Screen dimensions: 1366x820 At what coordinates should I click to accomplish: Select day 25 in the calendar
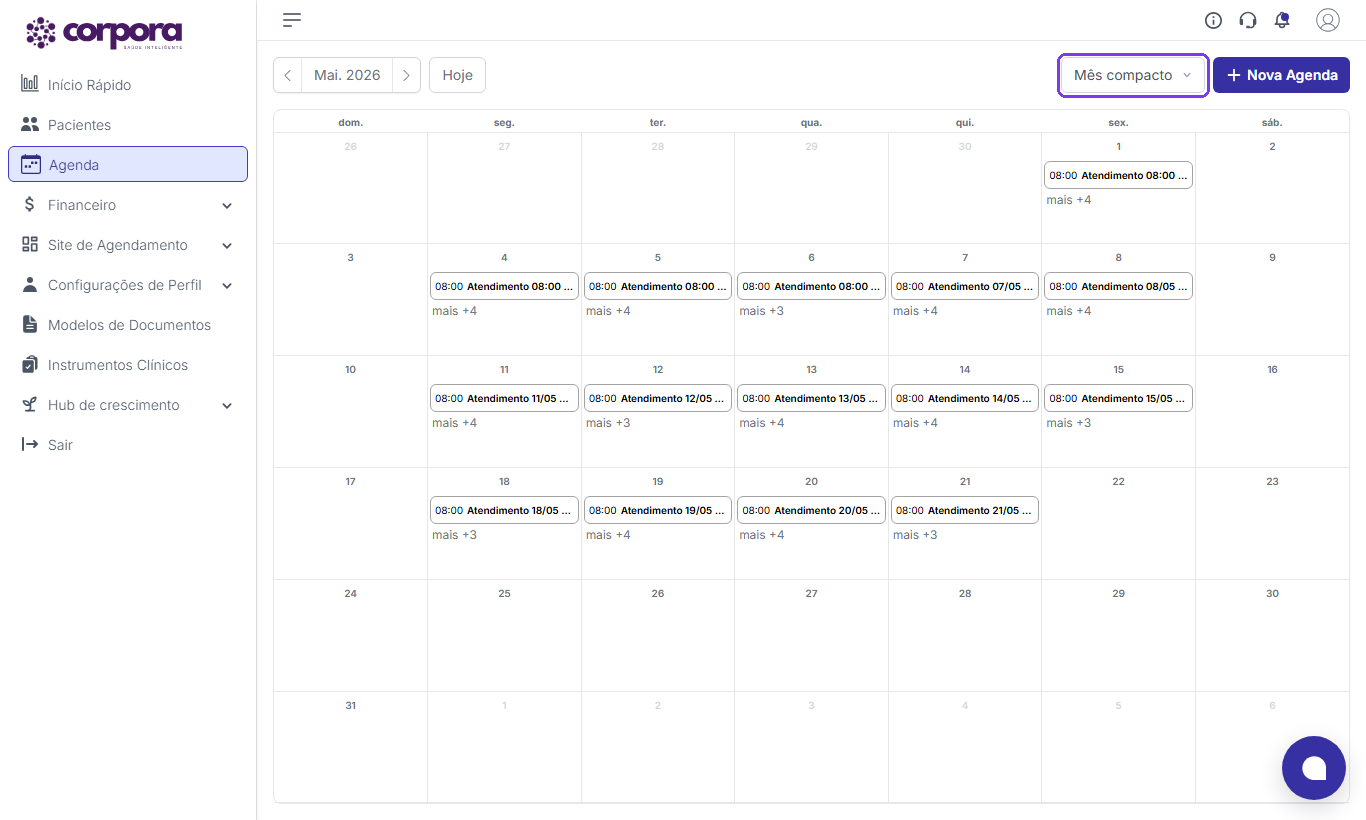pyautogui.click(x=504, y=594)
